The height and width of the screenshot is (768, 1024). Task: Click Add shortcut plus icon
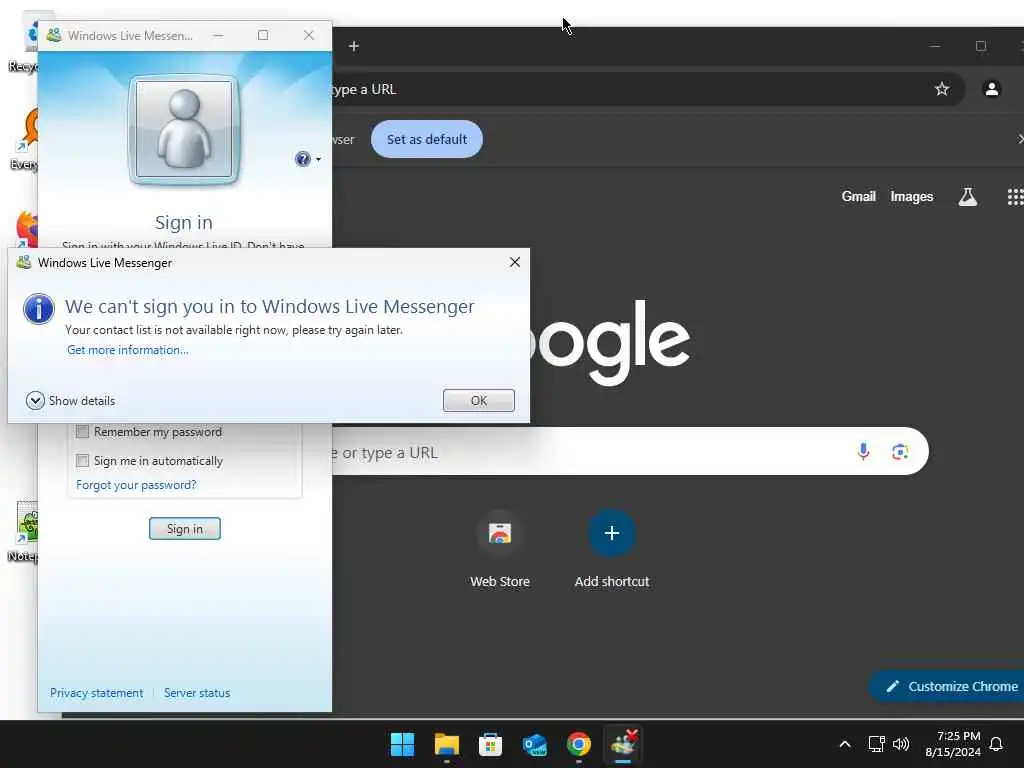click(611, 533)
